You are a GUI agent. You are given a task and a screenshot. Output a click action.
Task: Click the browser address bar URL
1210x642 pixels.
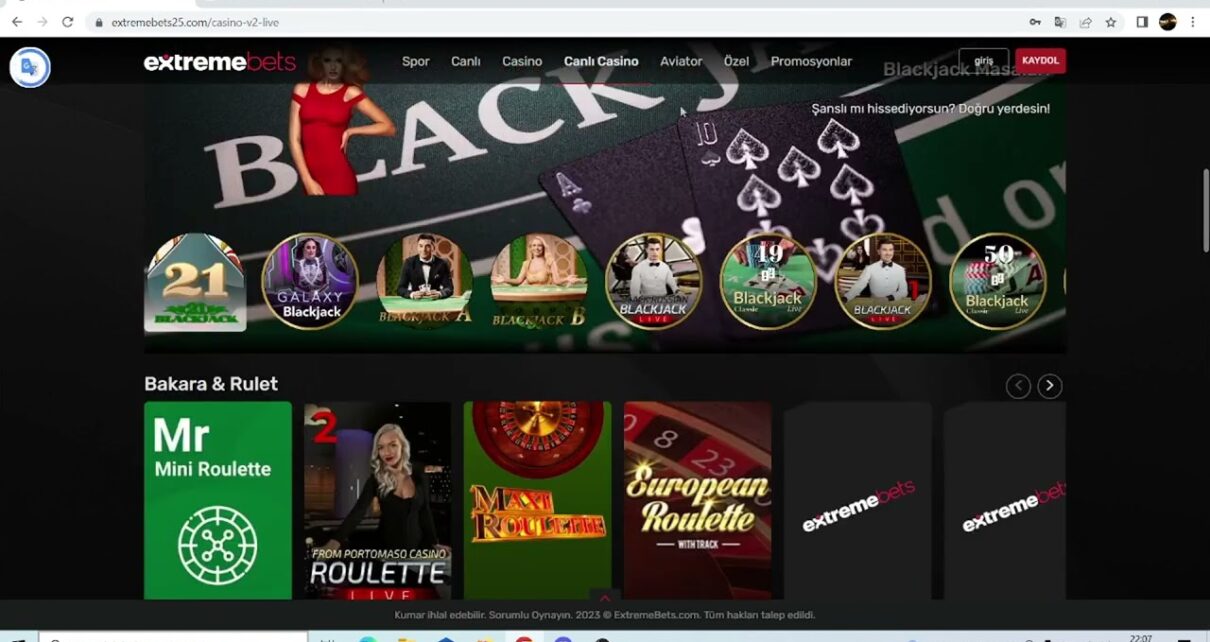coord(195,22)
